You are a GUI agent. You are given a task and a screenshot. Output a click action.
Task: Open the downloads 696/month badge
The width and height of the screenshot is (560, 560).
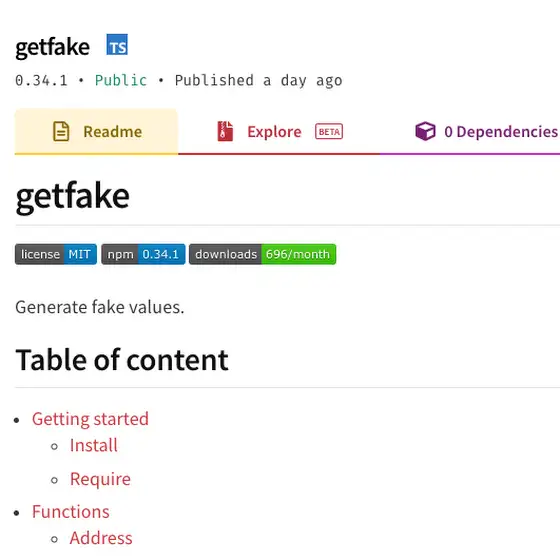click(262, 254)
